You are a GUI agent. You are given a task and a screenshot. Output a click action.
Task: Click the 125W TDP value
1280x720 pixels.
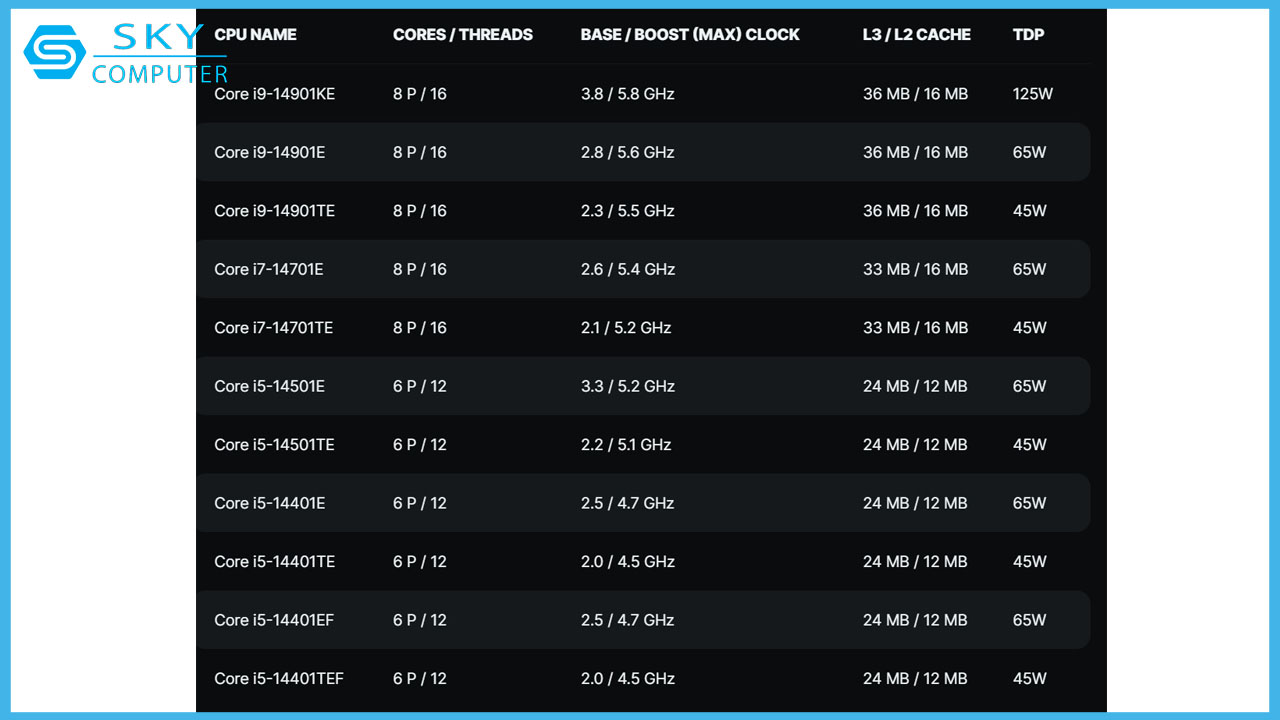coord(1033,94)
